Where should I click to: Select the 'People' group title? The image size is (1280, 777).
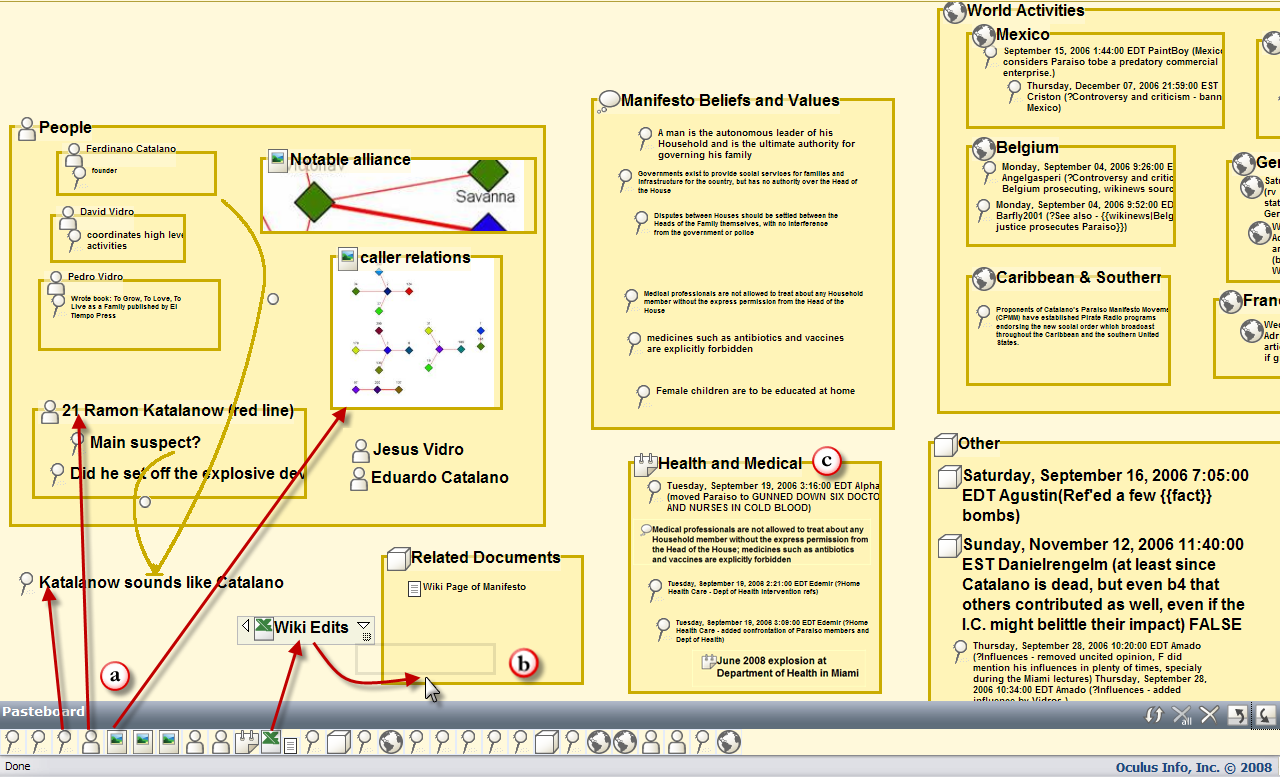point(65,128)
